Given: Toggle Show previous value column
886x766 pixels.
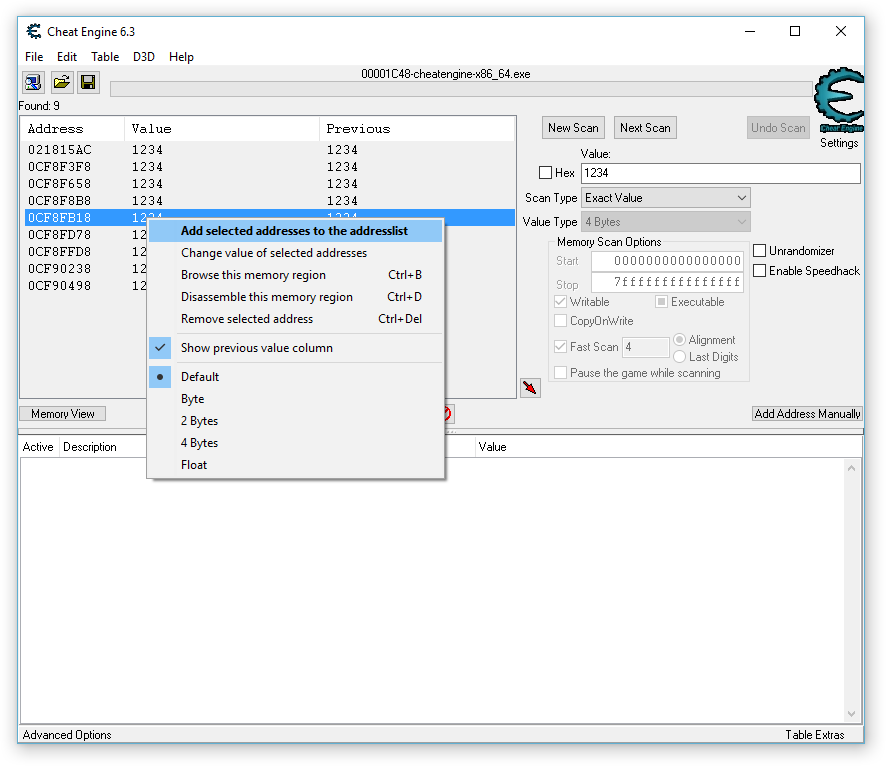Looking at the screenshot, I should 295,347.
